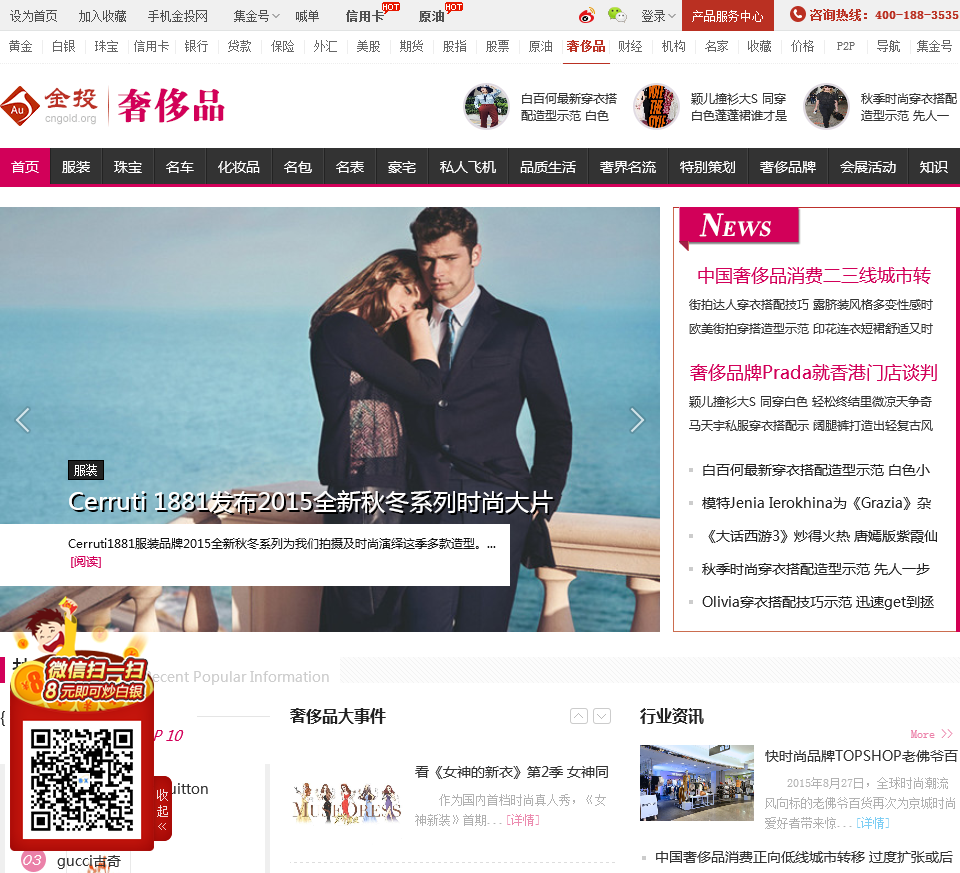Open 中国奢侈品消费二三线城市转 headline
The image size is (960, 873).
click(814, 275)
